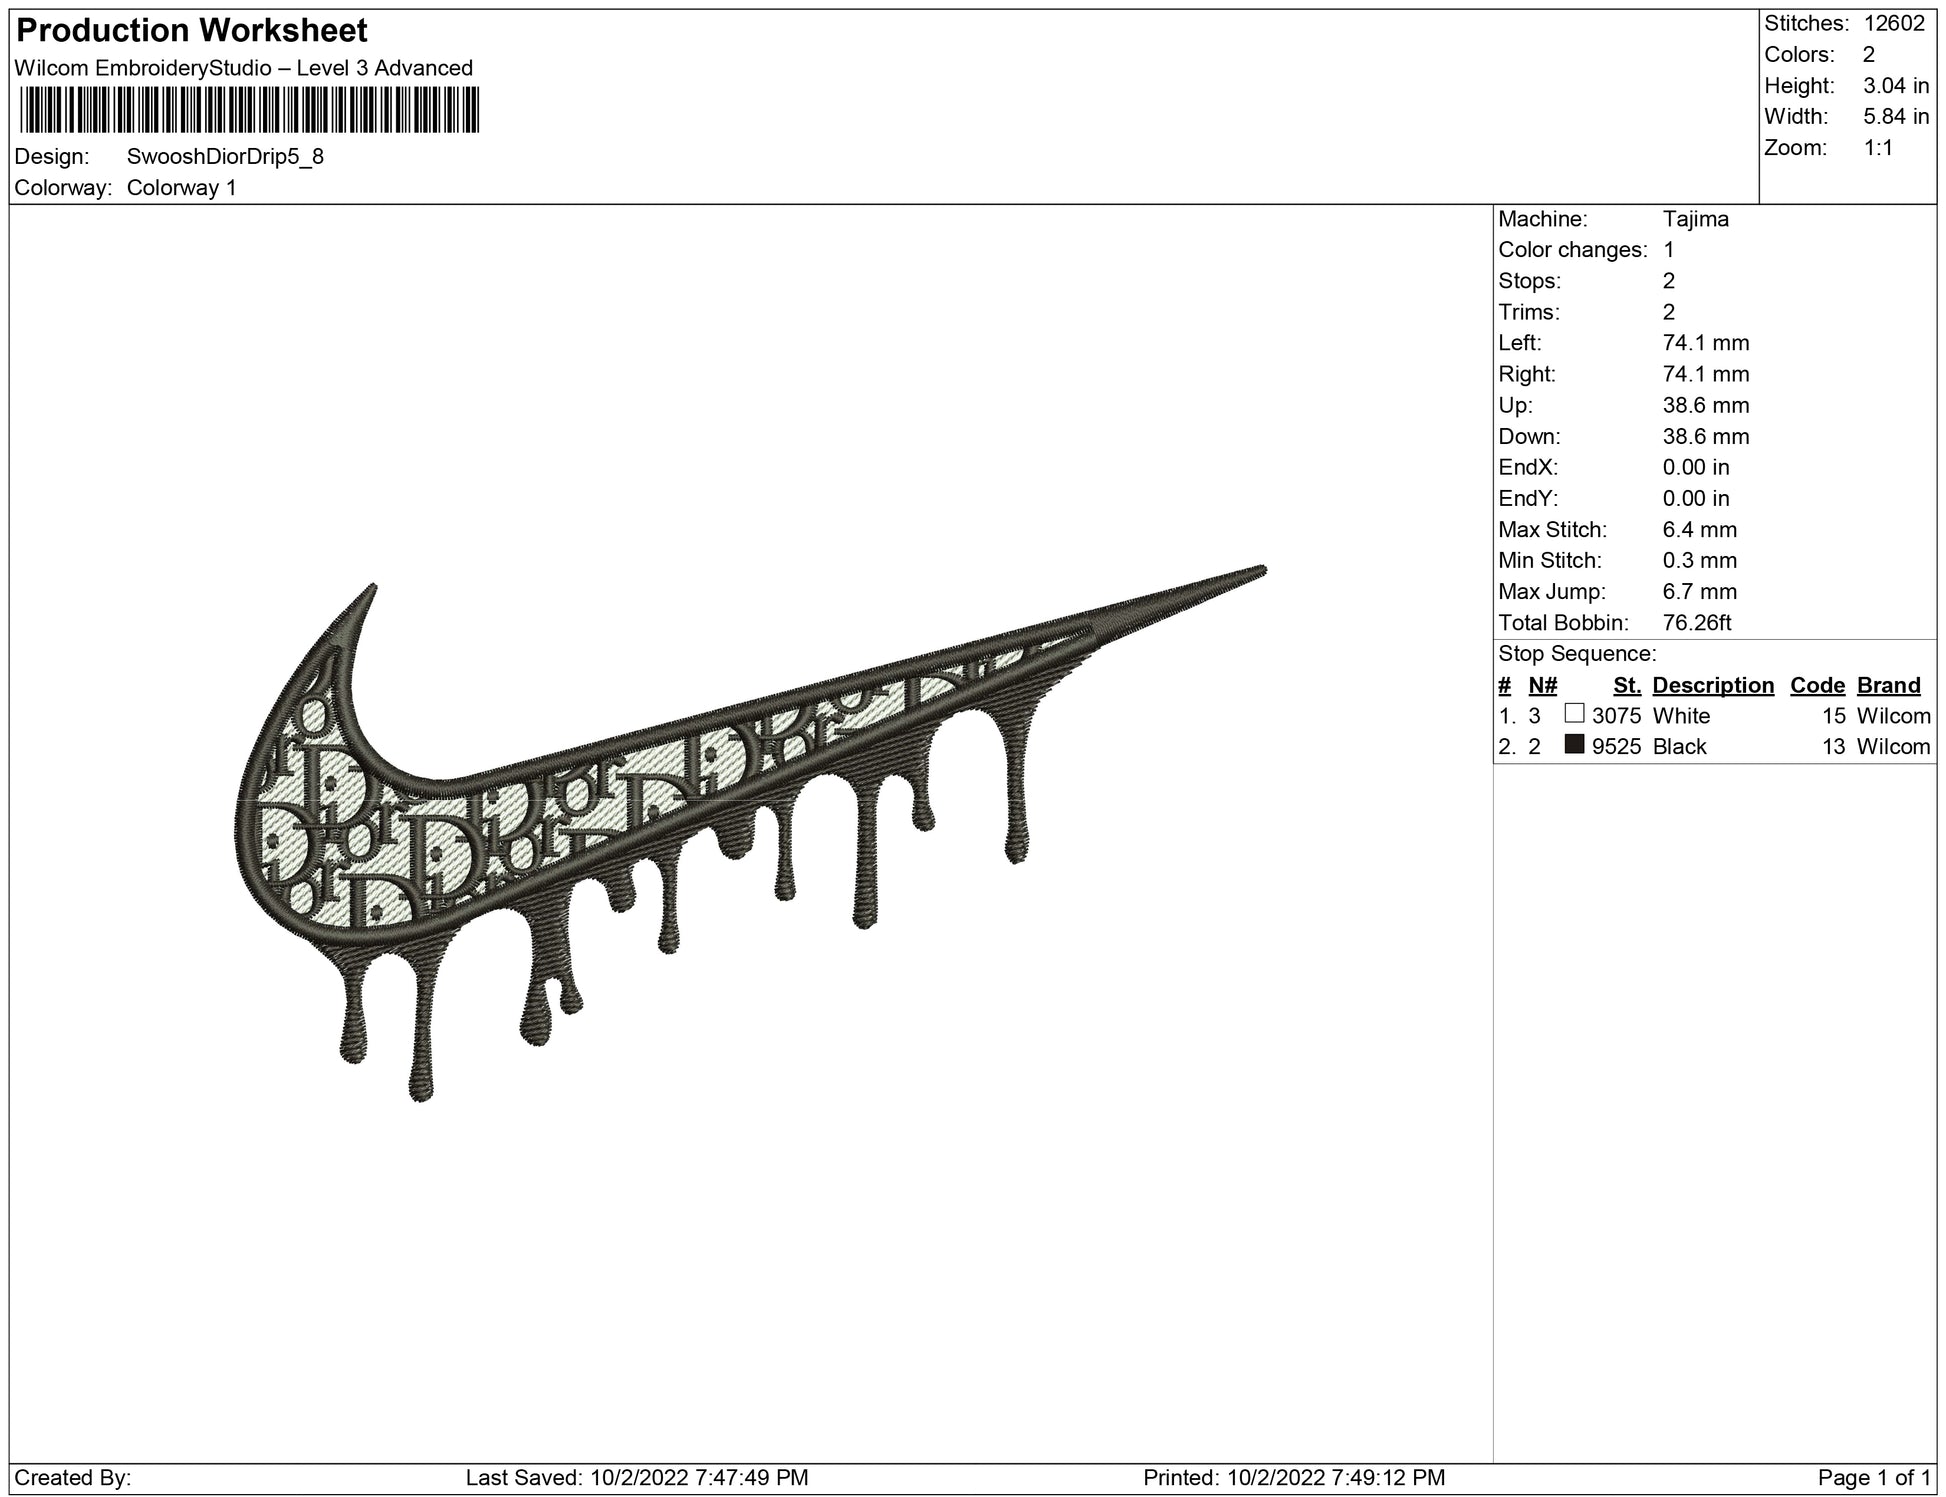Click the Code column header

pyautogui.click(x=1817, y=685)
